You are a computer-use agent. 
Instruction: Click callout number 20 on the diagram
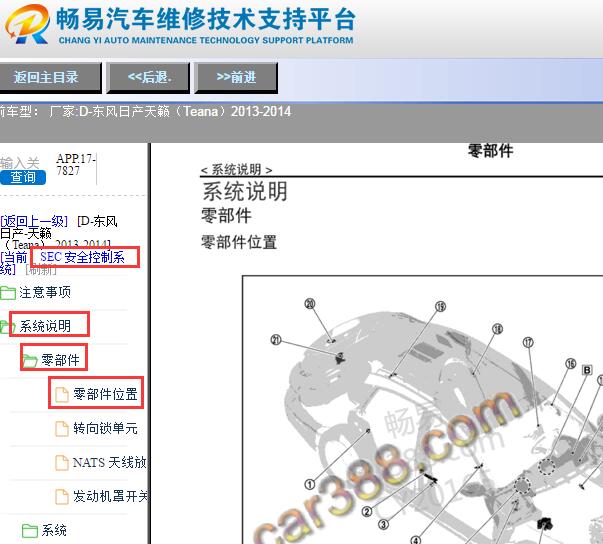pyautogui.click(x=310, y=304)
